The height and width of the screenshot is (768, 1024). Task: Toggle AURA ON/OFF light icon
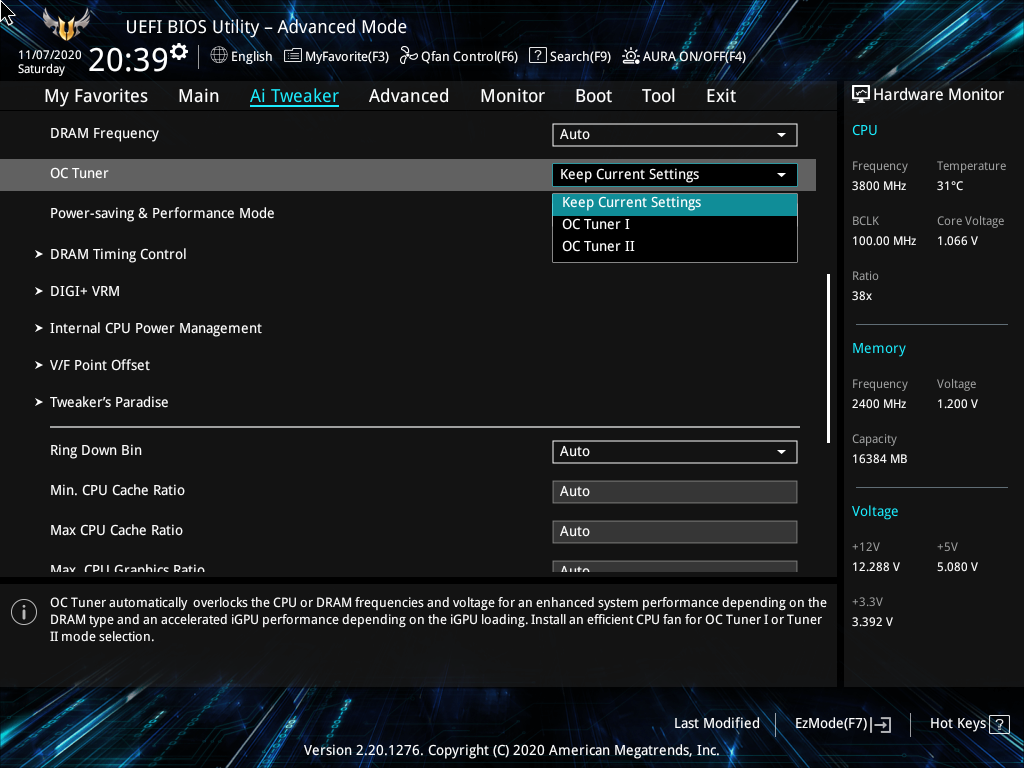click(x=631, y=56)
